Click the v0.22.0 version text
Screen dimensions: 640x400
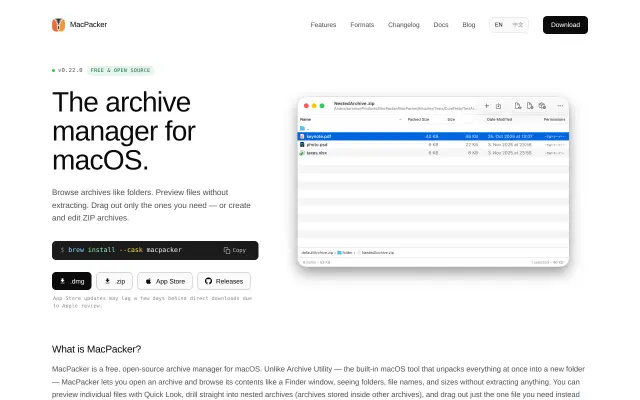click(70, 70)
